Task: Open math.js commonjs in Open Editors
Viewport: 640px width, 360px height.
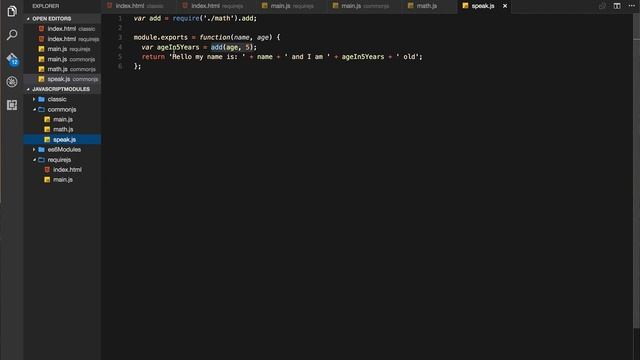Action: [x=62, y=69]
